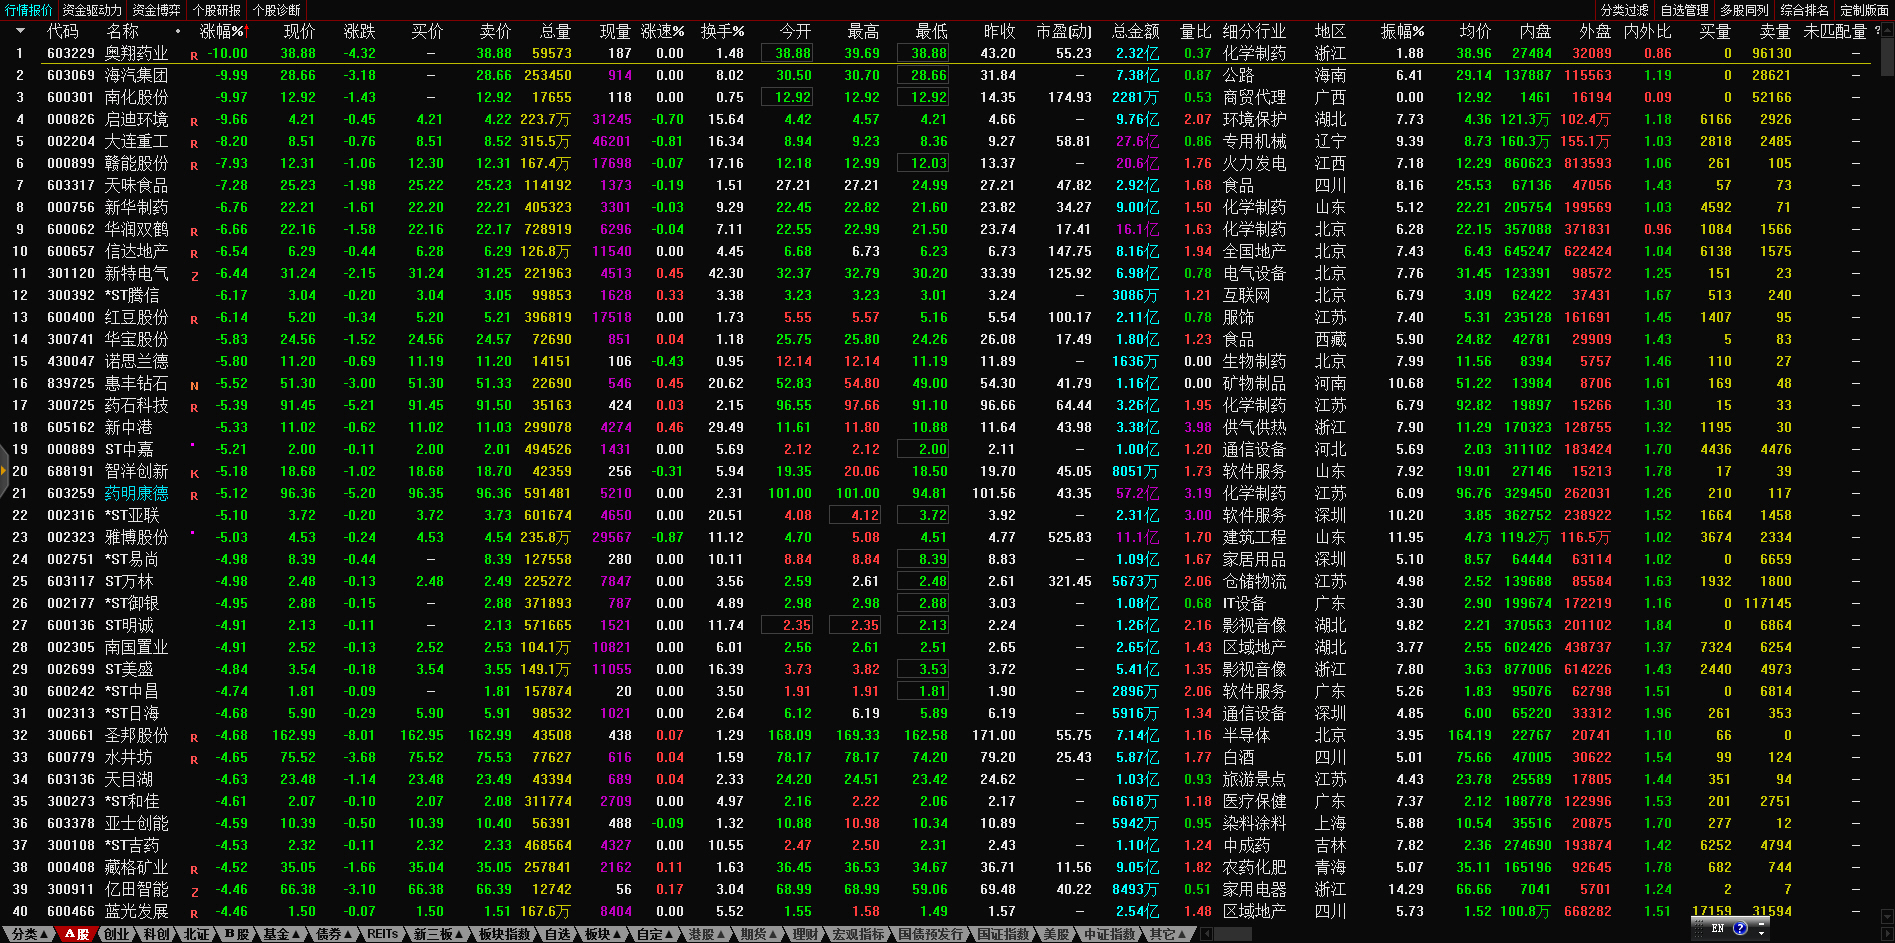Expand the 分类 tab menu
Image resolution: width=1895 pixels, height=943 pixels.
pyautogui.click(x=30, y=934)
